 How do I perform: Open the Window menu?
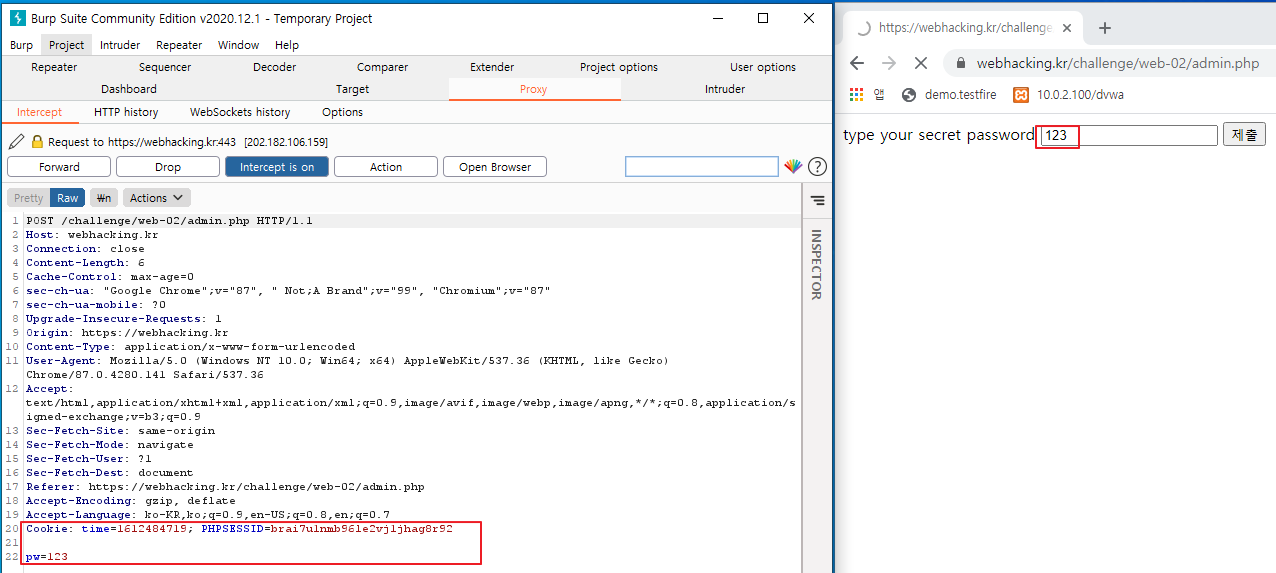tap(238, 45)
